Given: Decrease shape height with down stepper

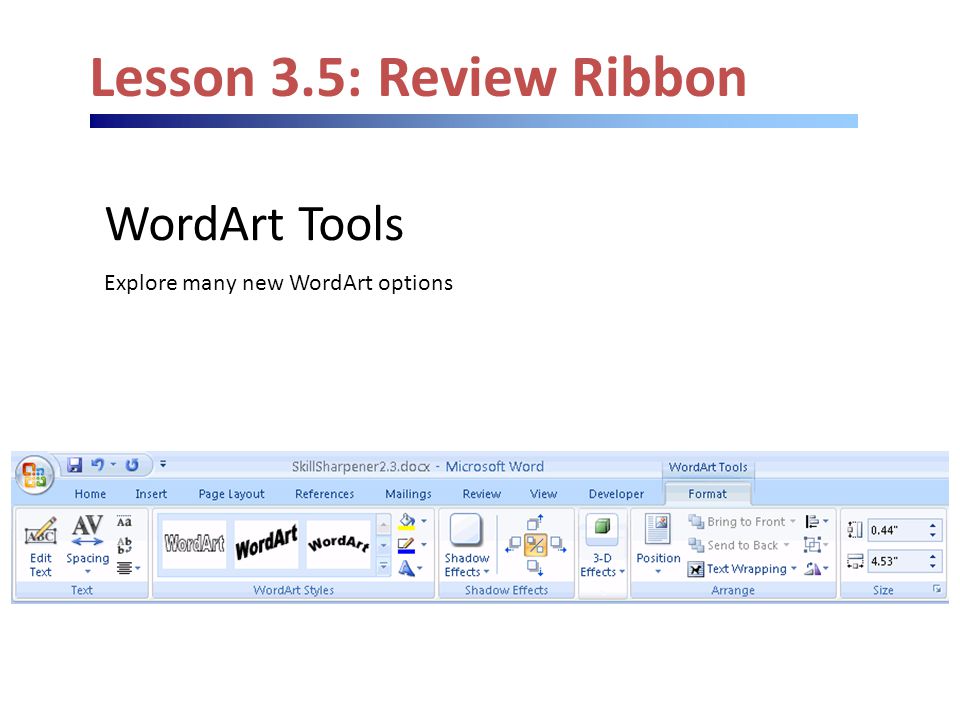Looking at the screenshot, I should [932, 535].
